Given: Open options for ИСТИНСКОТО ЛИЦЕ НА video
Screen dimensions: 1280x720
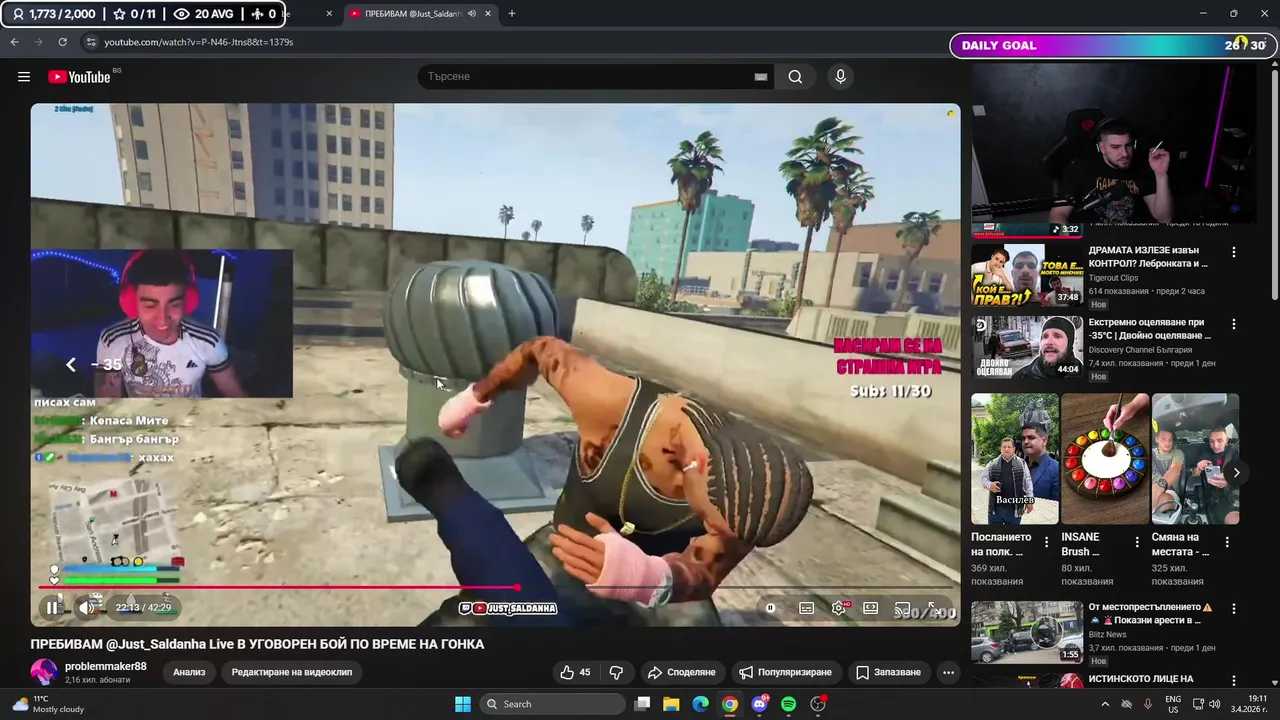Looking at the screenshot, I should (1234, 681).
